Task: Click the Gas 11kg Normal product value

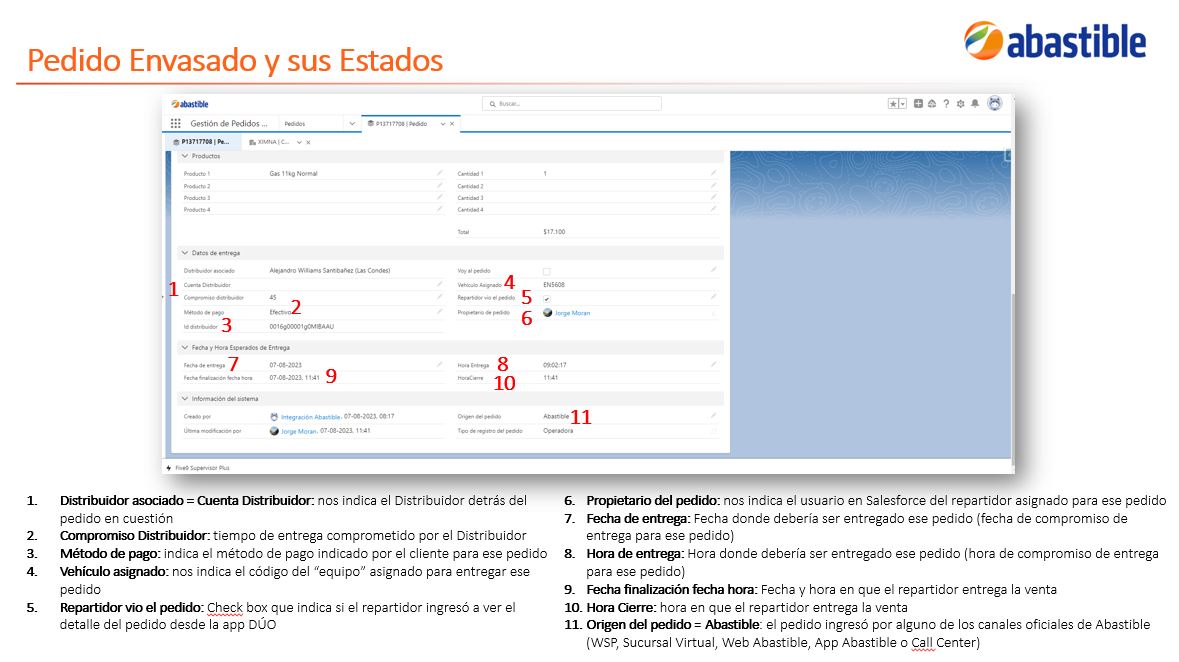Action: [x=293, y=174]
